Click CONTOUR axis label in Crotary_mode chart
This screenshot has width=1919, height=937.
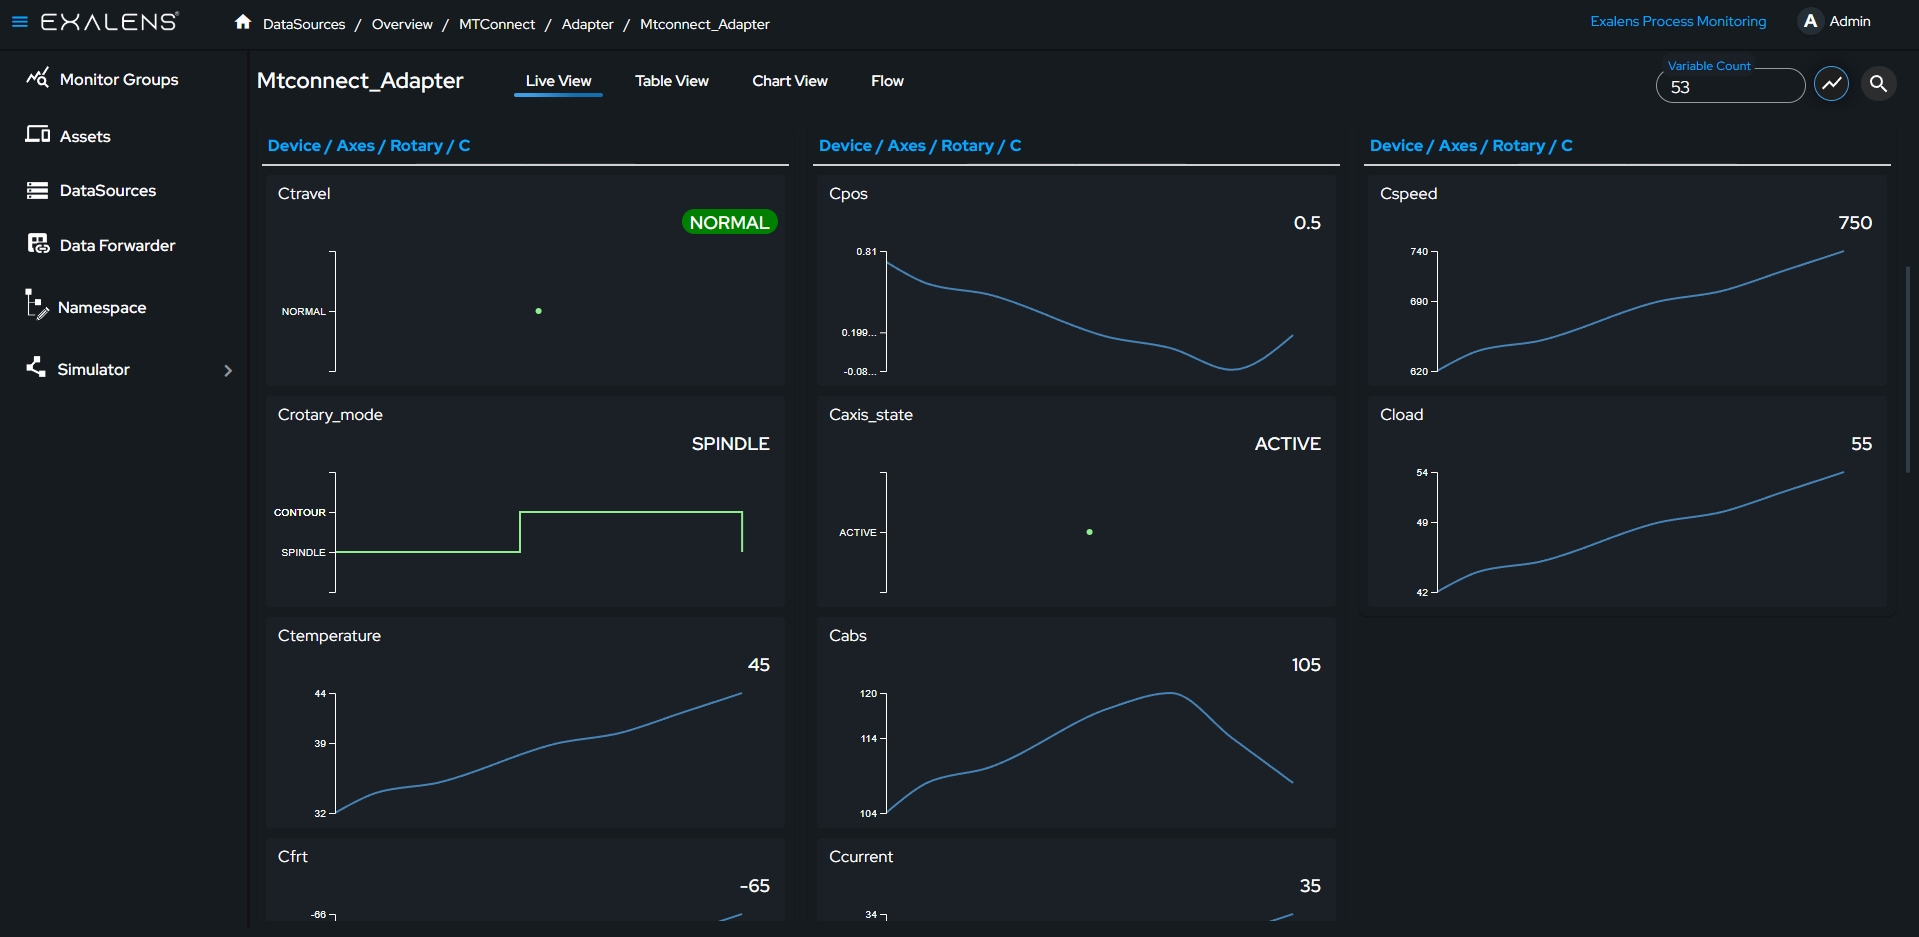click(300, 512)
